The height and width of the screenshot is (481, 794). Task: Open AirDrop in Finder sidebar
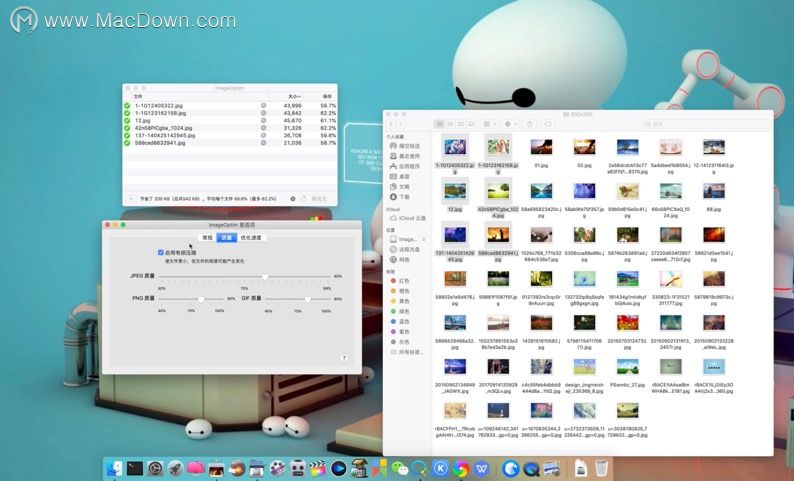[405, 146]
